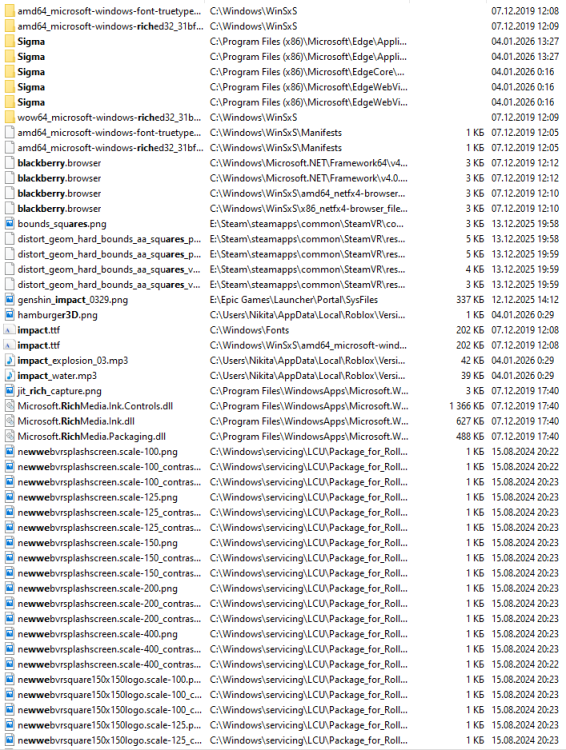Viewport: 566px width, 750px height.
Task: Click the folder icon of wow64_microsoft-windows-riched32
Action: pos(9,117)
